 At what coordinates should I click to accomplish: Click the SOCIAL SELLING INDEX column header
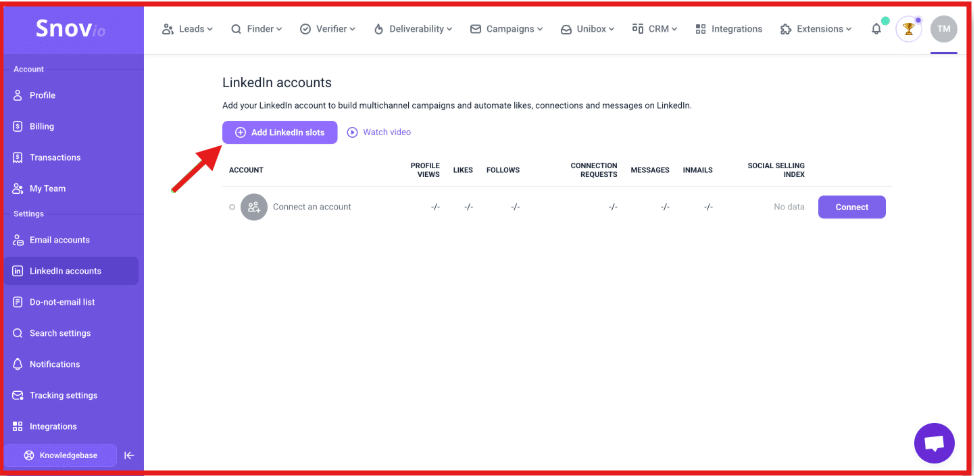pos(776,170)
